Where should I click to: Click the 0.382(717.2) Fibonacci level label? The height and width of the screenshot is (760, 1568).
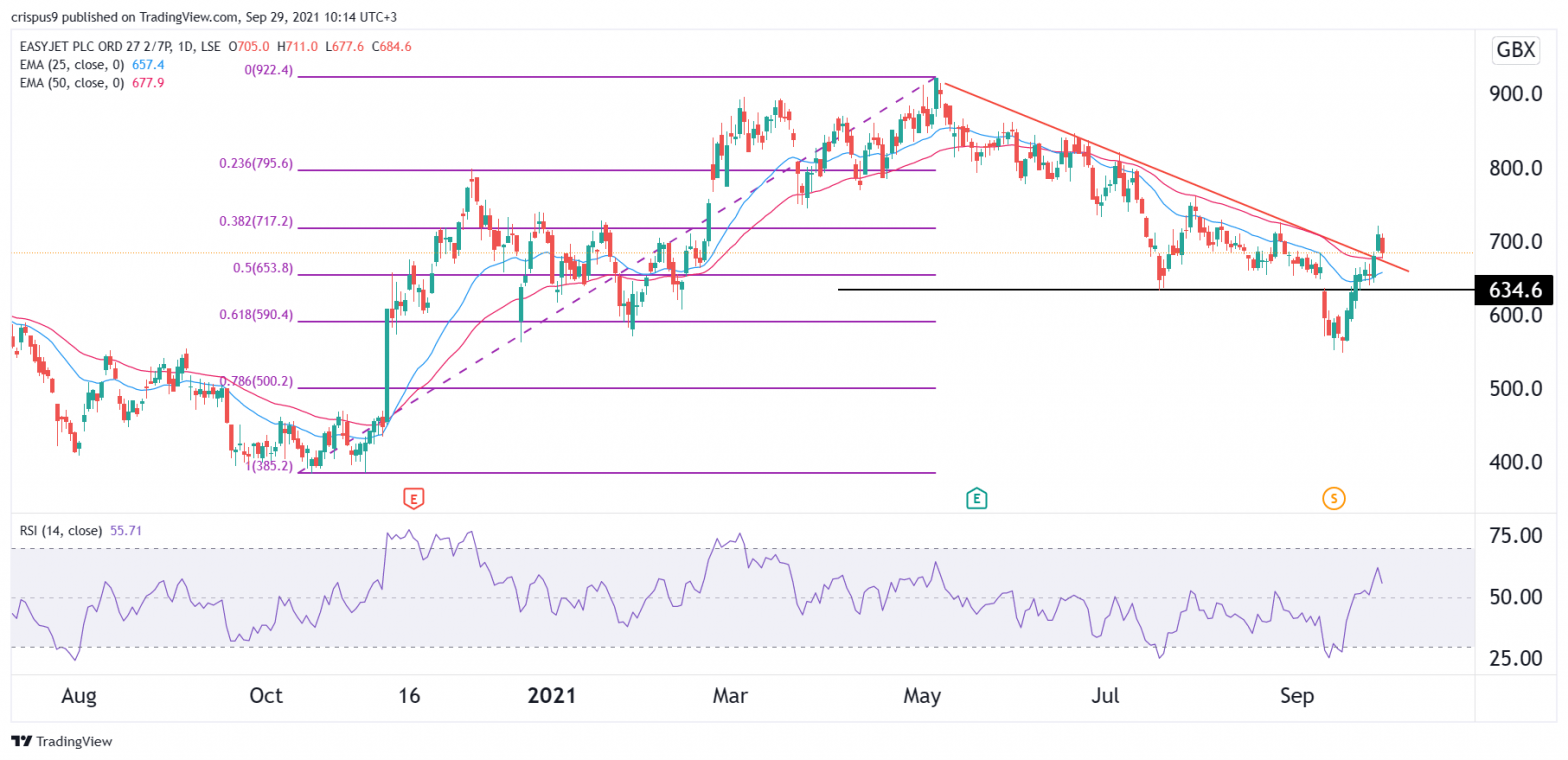[257, 222]
